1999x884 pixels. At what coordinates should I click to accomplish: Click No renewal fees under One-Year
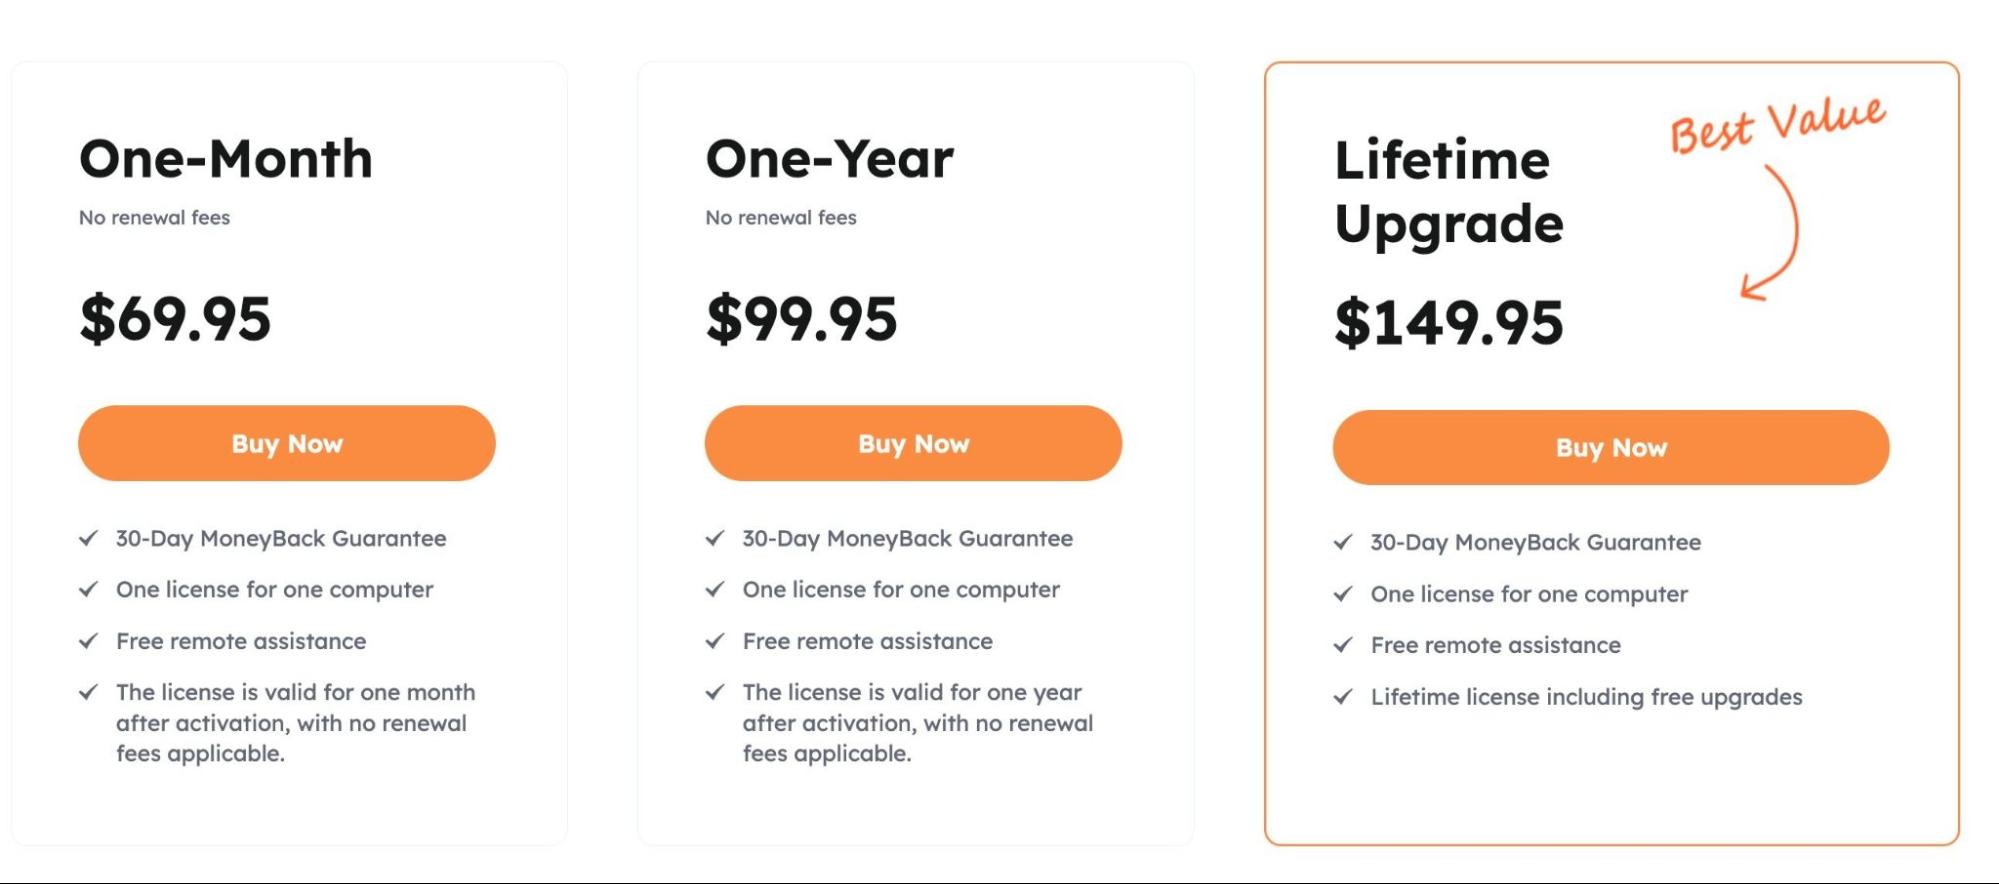[781, 217]
